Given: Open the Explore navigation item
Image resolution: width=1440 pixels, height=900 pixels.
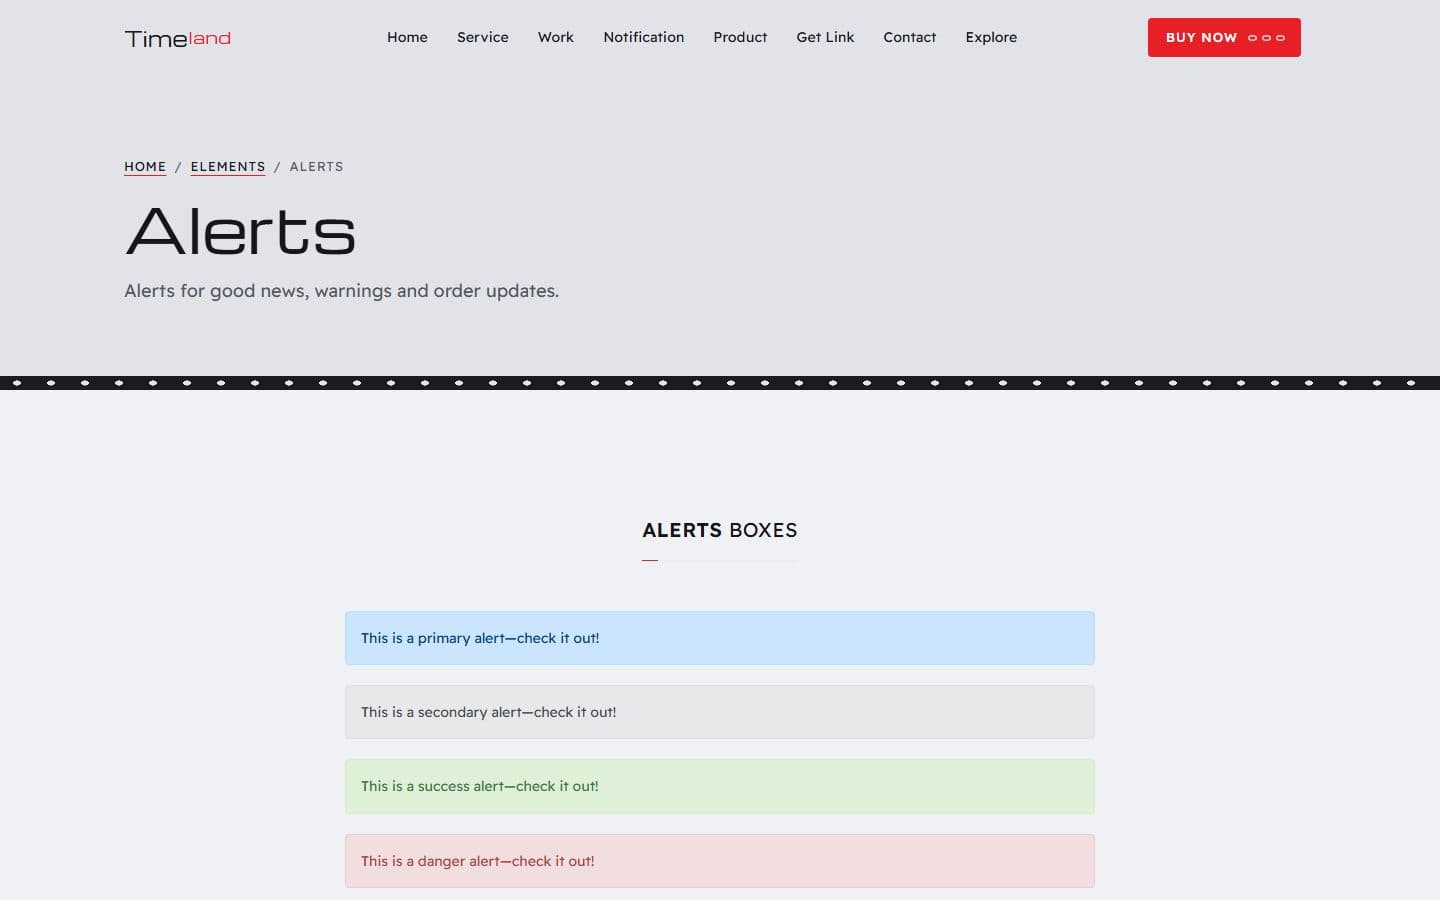Looking at the screenshot, I should 991,37.
